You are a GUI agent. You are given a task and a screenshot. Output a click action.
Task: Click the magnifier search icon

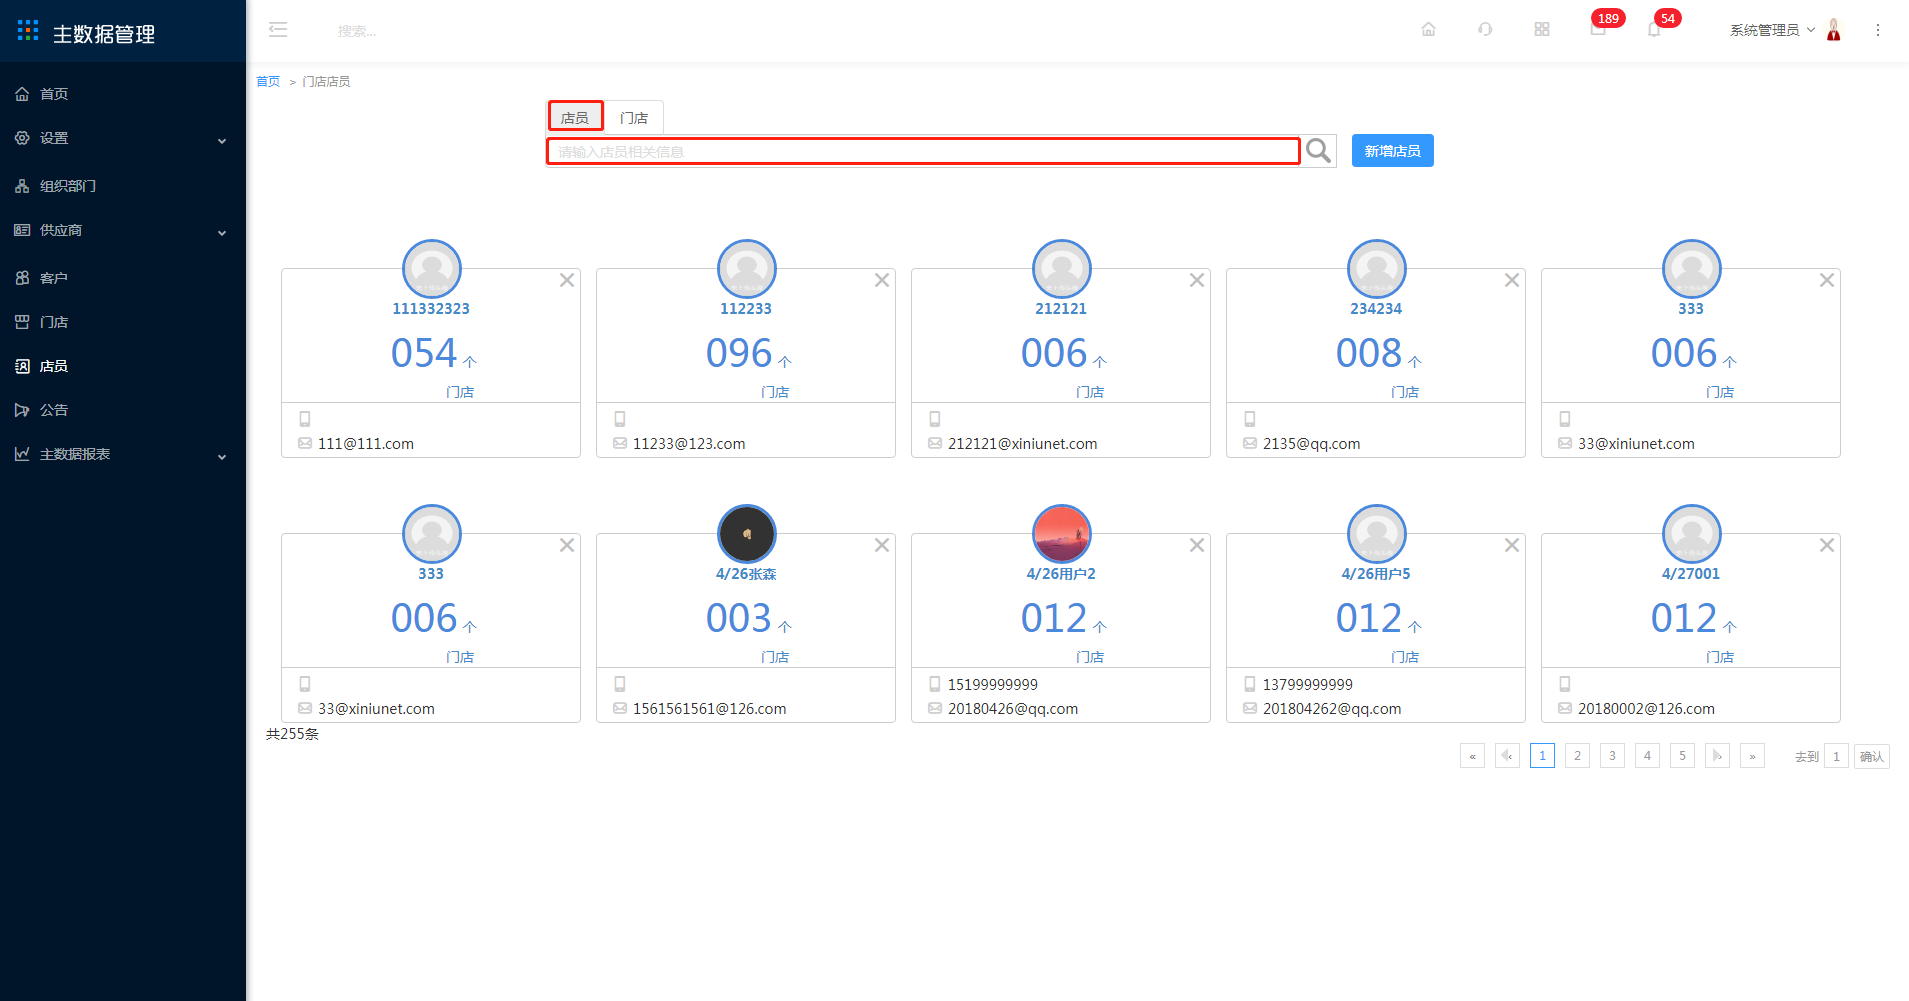pyautogui.click(x=1318, y=151)
